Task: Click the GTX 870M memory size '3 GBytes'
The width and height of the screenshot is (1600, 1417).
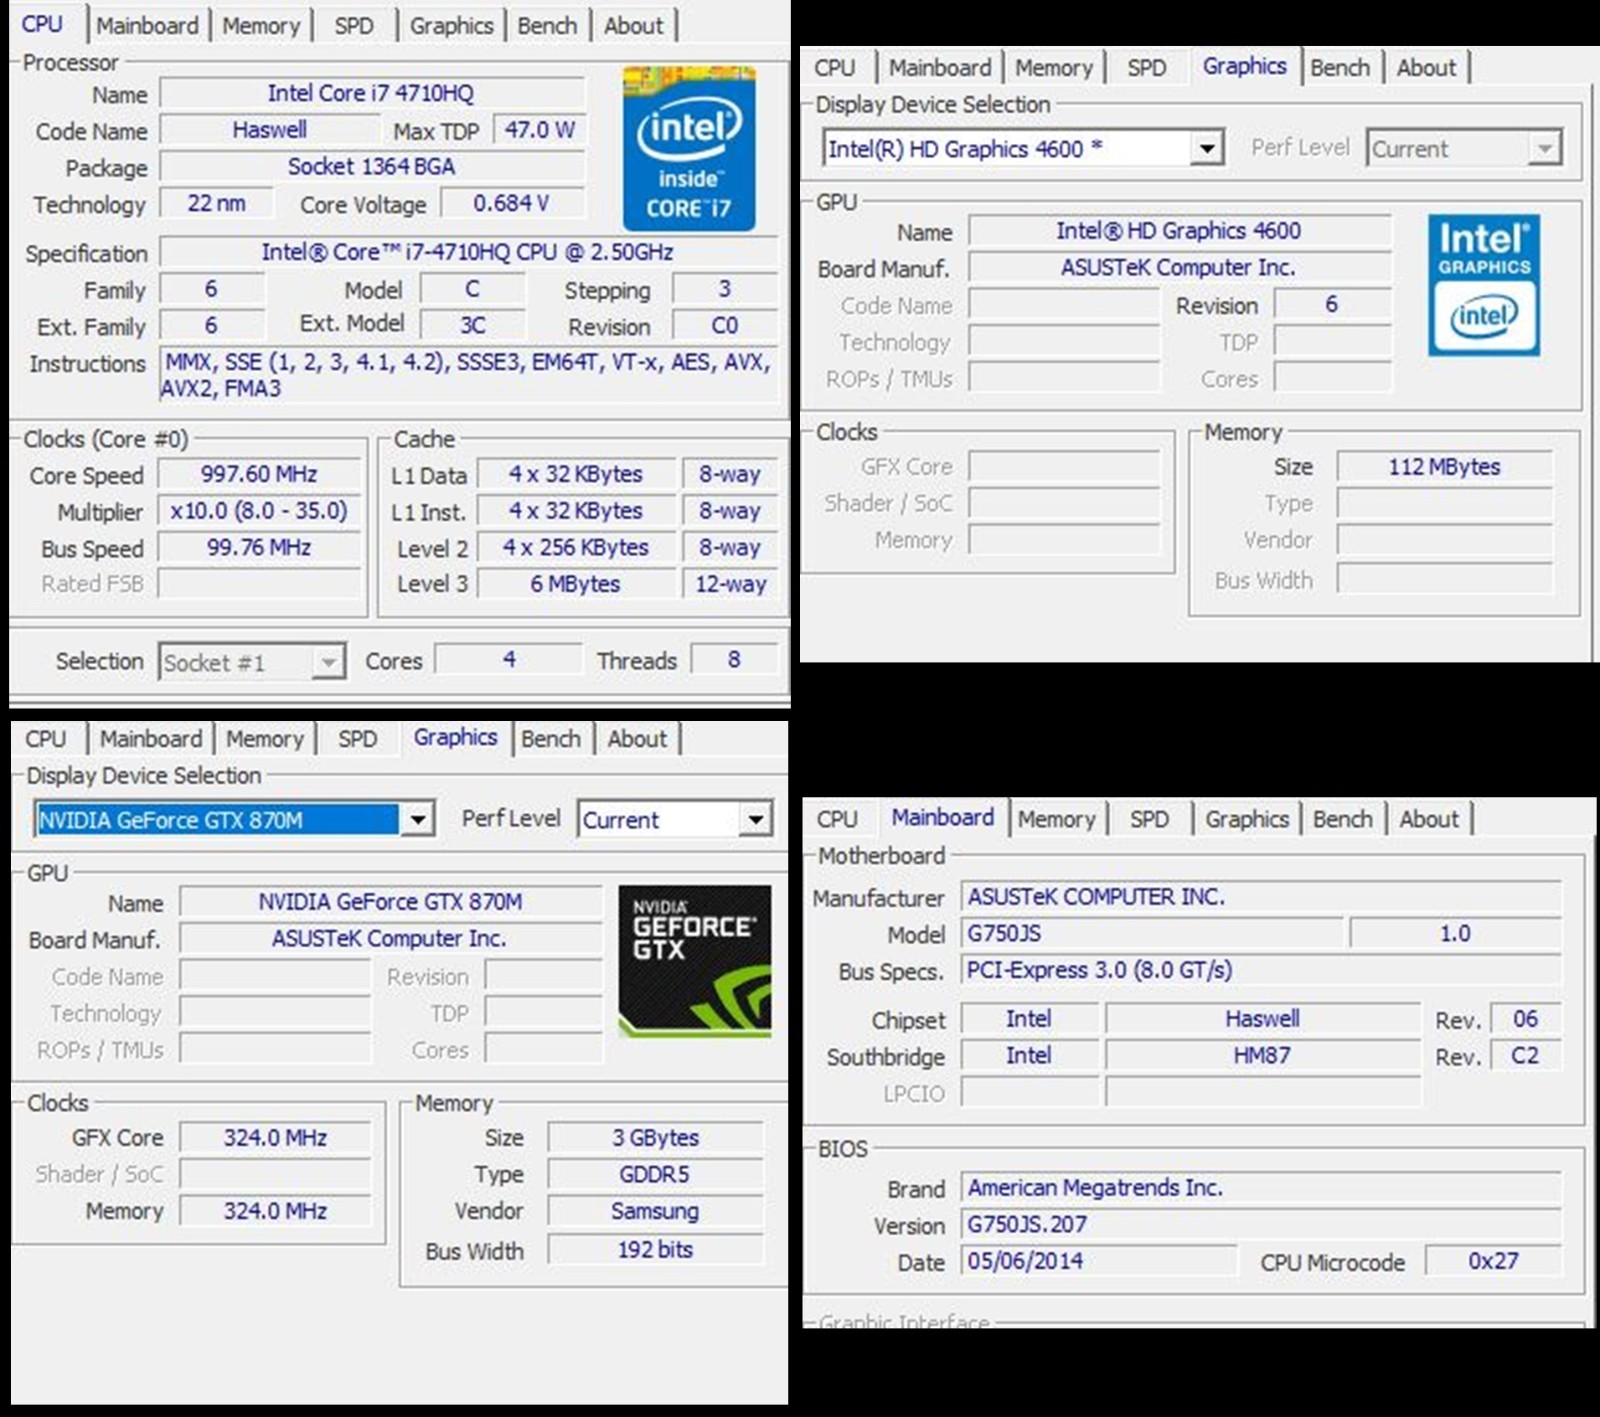Action: (656, 1138)
